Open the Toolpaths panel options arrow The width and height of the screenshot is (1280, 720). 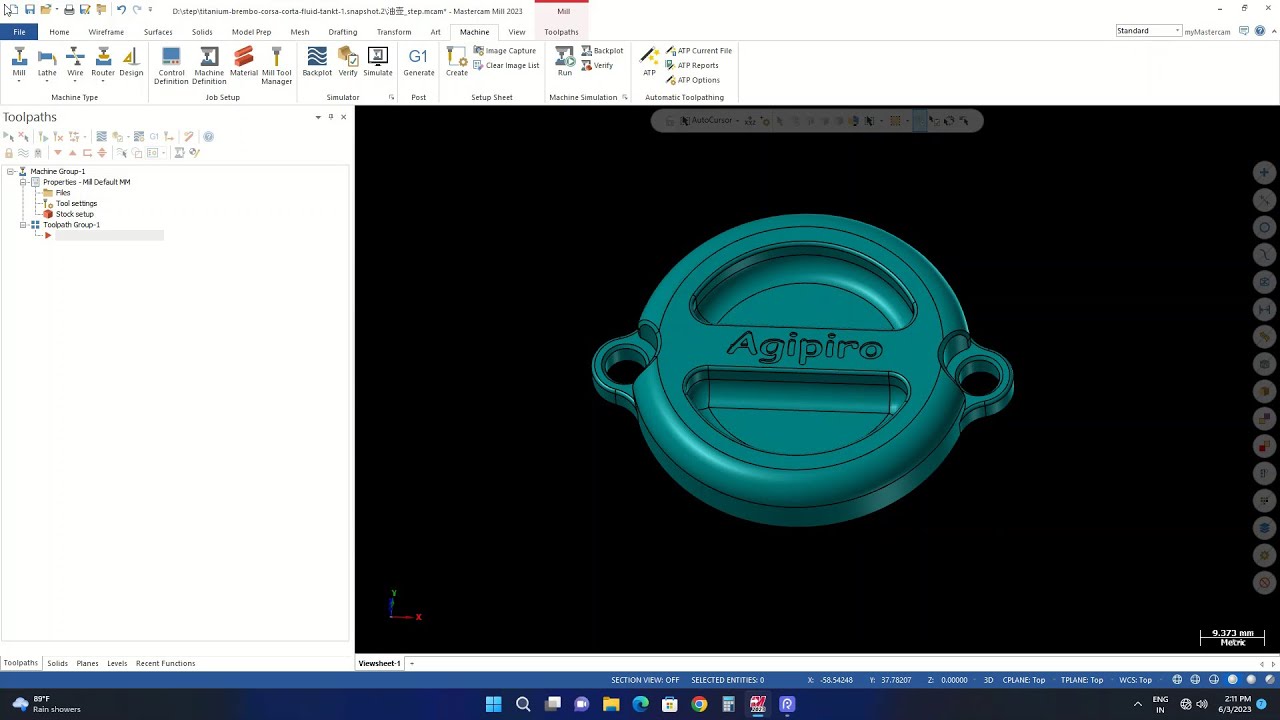pos(318,117)
